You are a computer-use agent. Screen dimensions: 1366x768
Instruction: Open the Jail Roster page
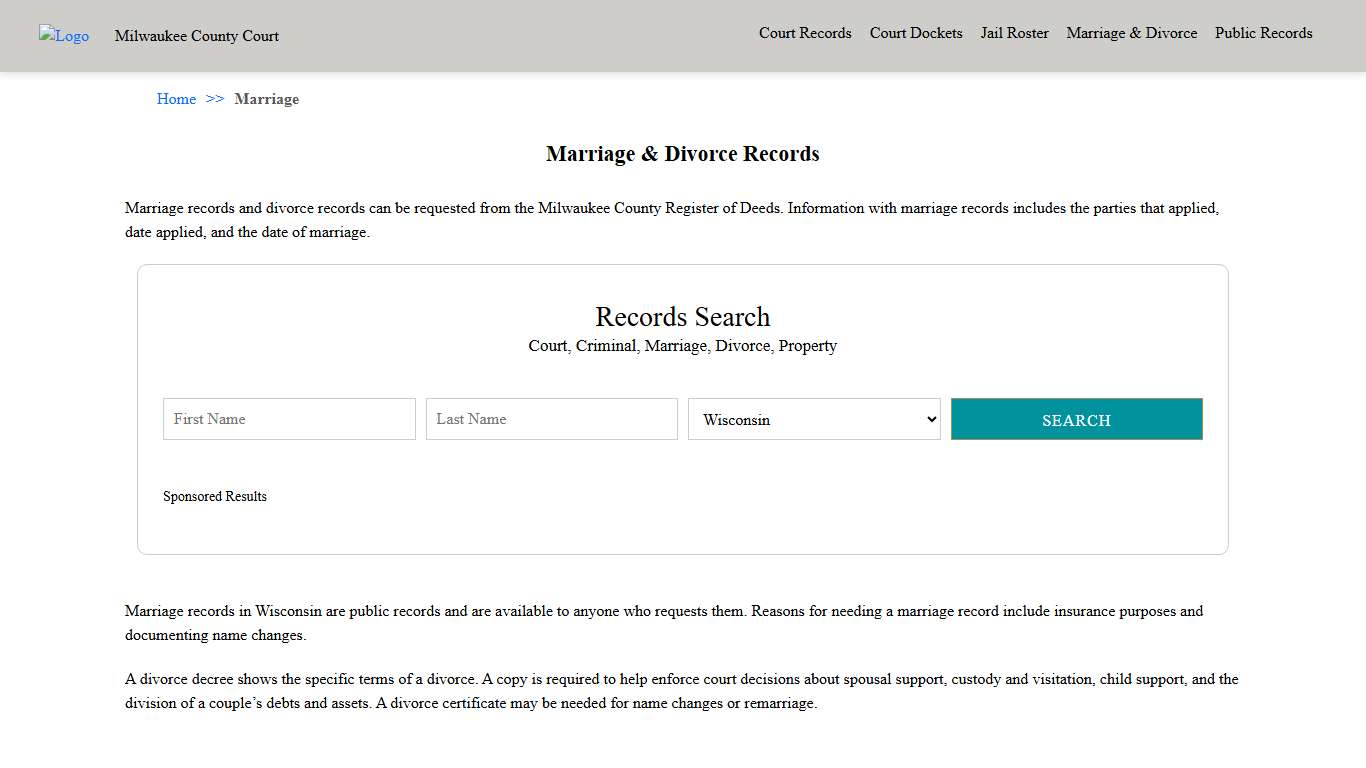pos(1014,33)
